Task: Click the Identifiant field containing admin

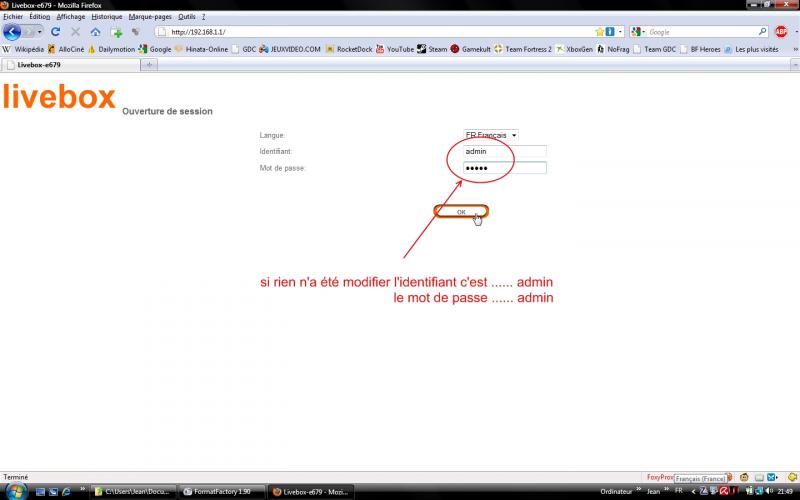Action: [505, 152]
